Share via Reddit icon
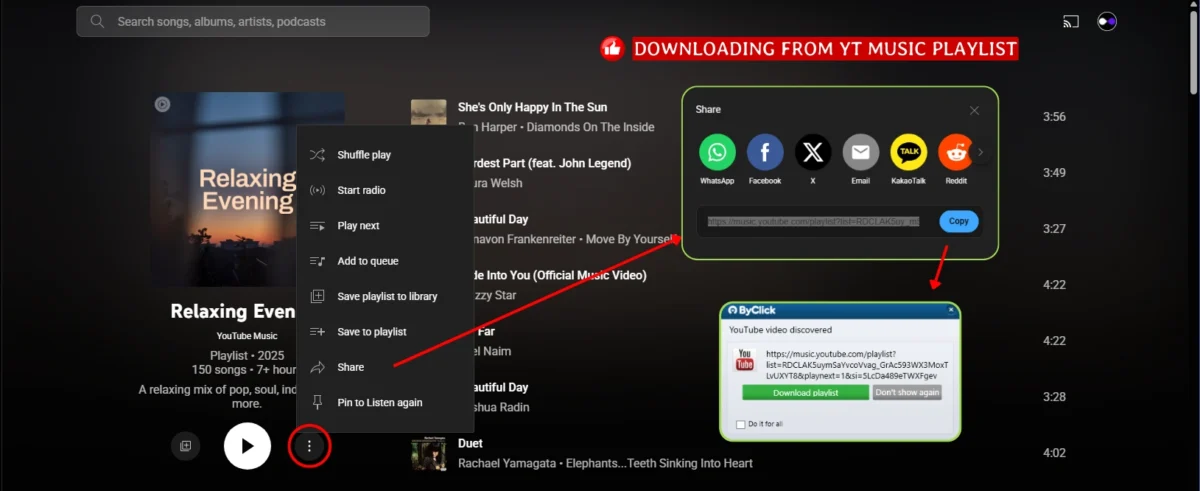Viewport: 1200px width, 491px height. point(955,153)
